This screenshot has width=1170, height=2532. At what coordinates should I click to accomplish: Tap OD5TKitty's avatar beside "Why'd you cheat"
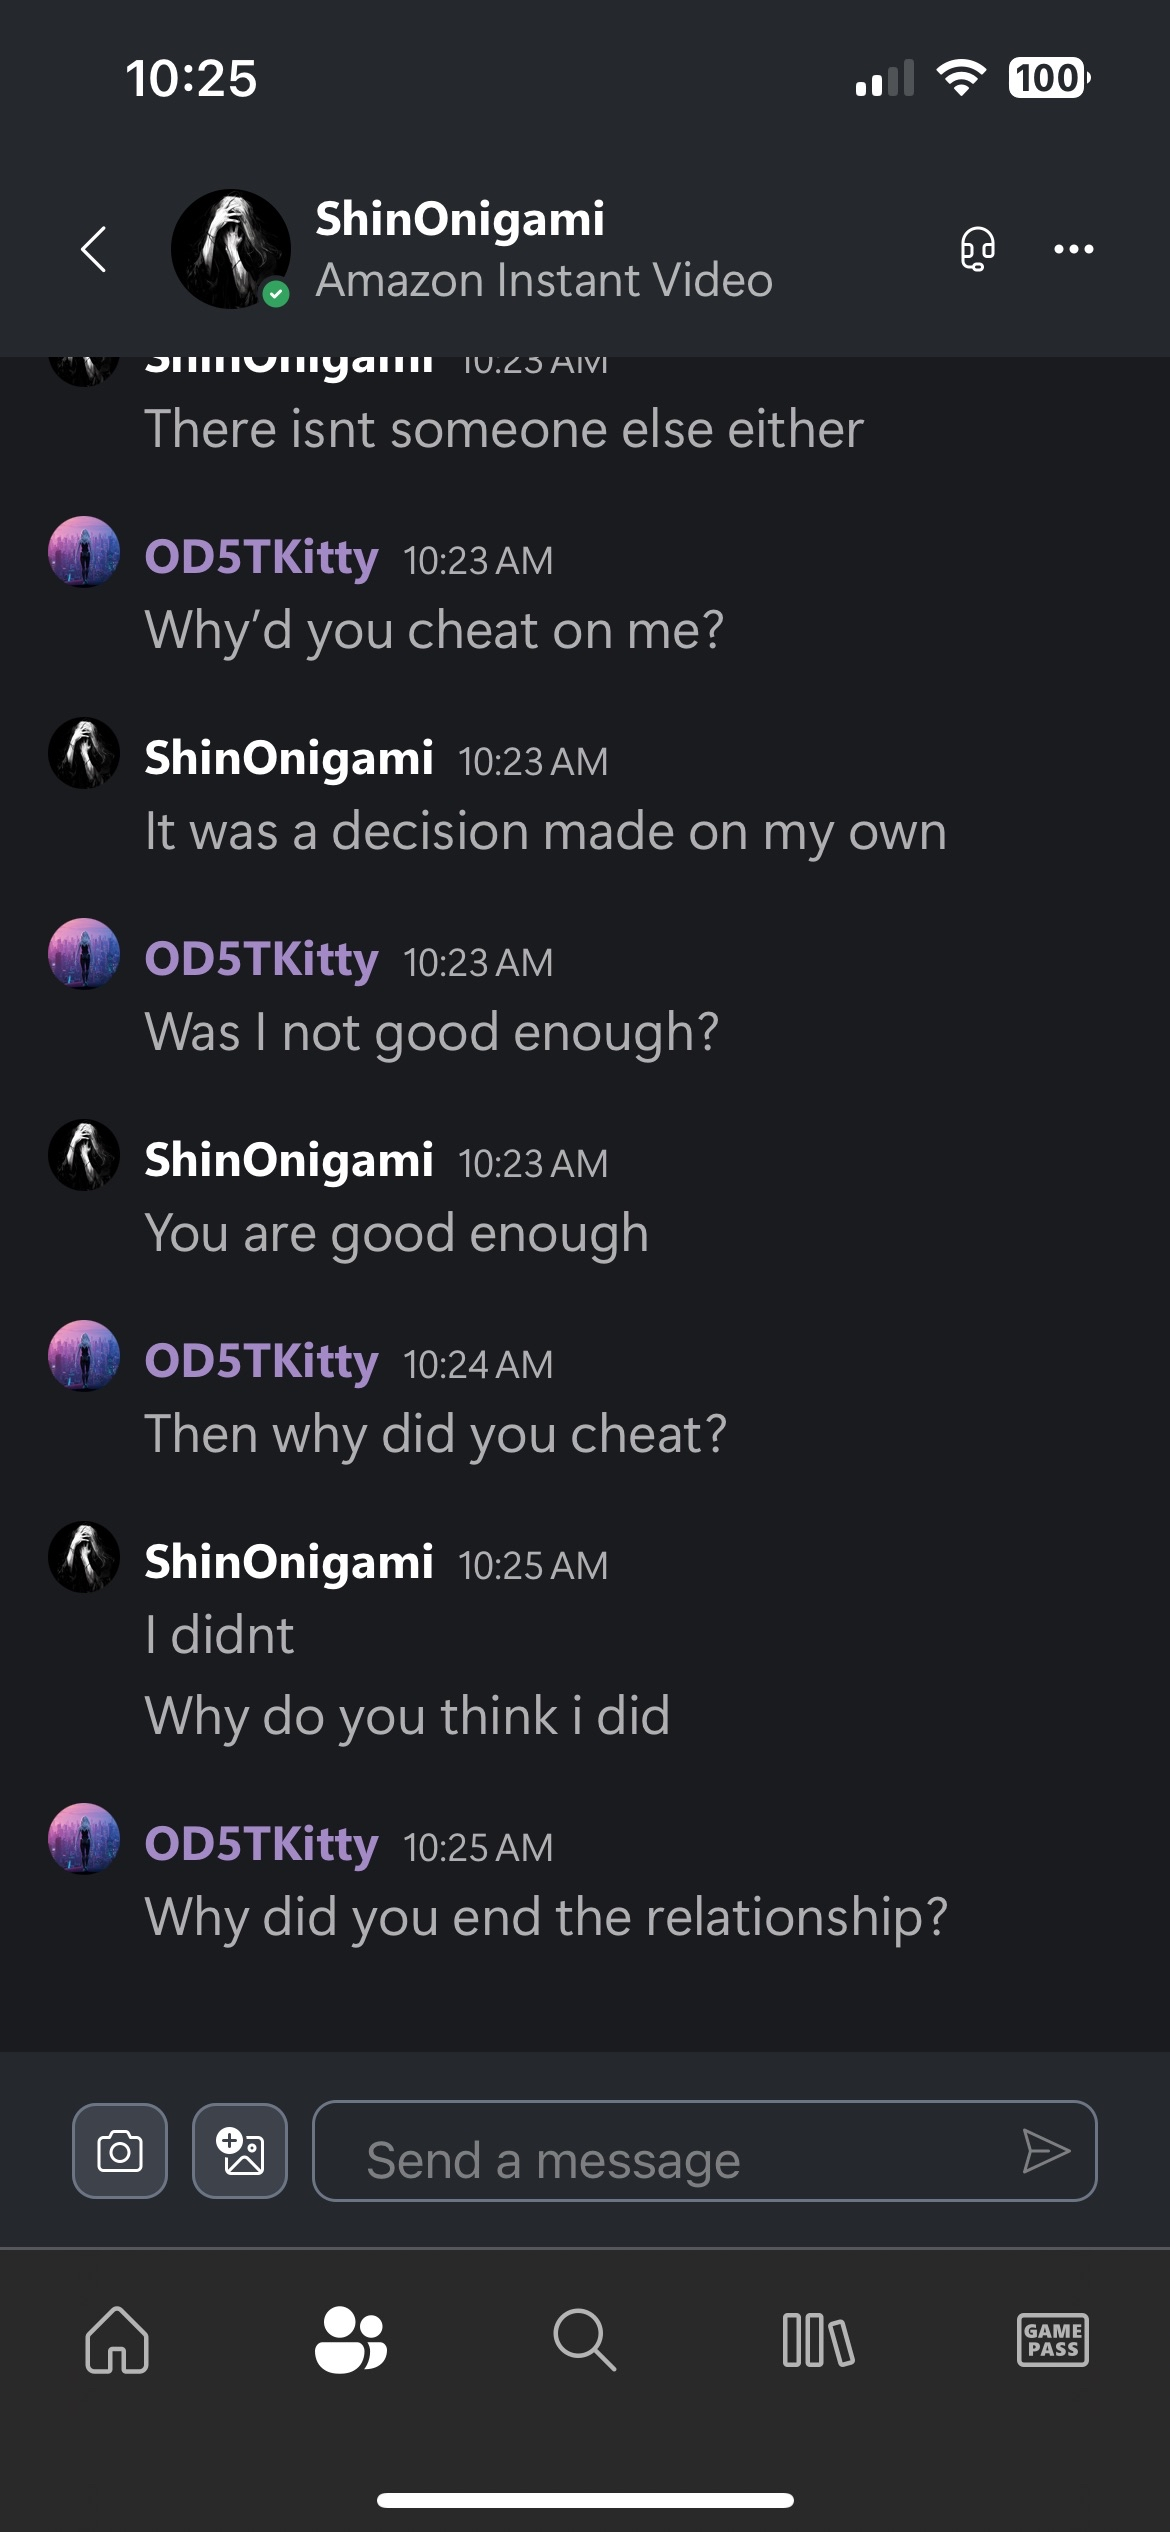click(x=84, y=552)
